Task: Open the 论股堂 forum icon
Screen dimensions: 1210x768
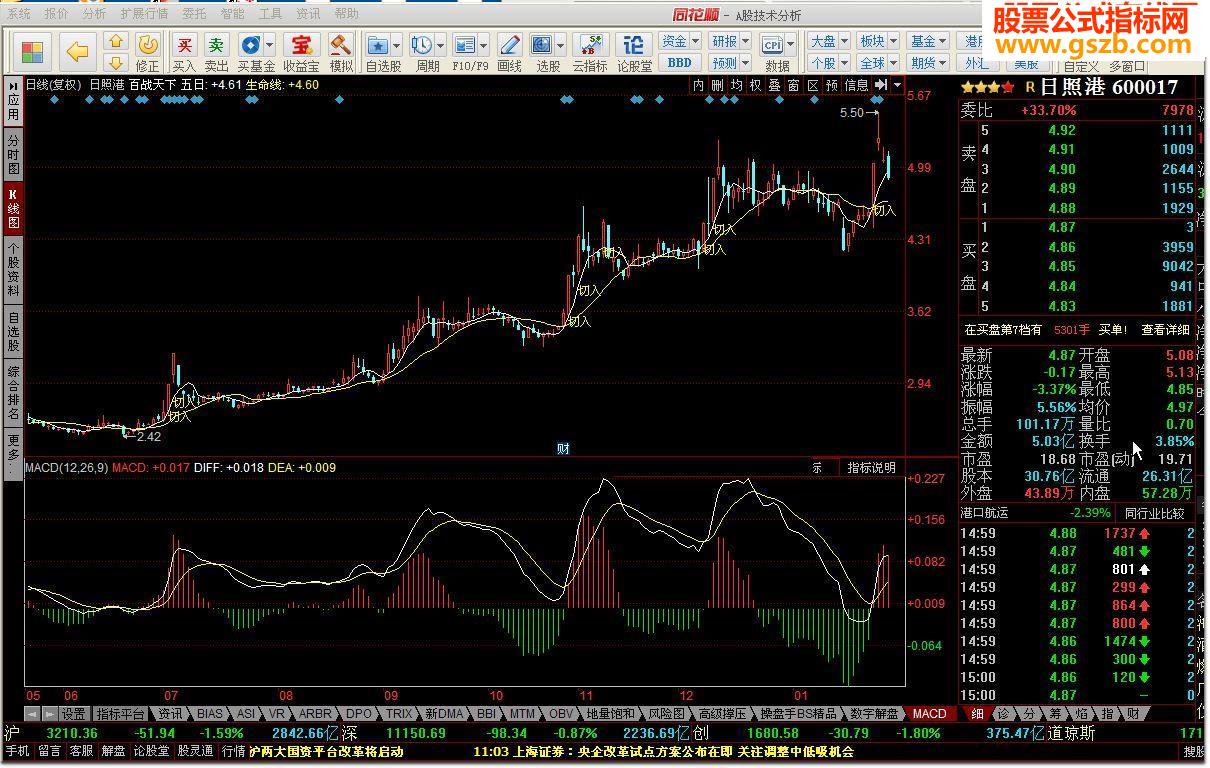Action: click(634, 52)
